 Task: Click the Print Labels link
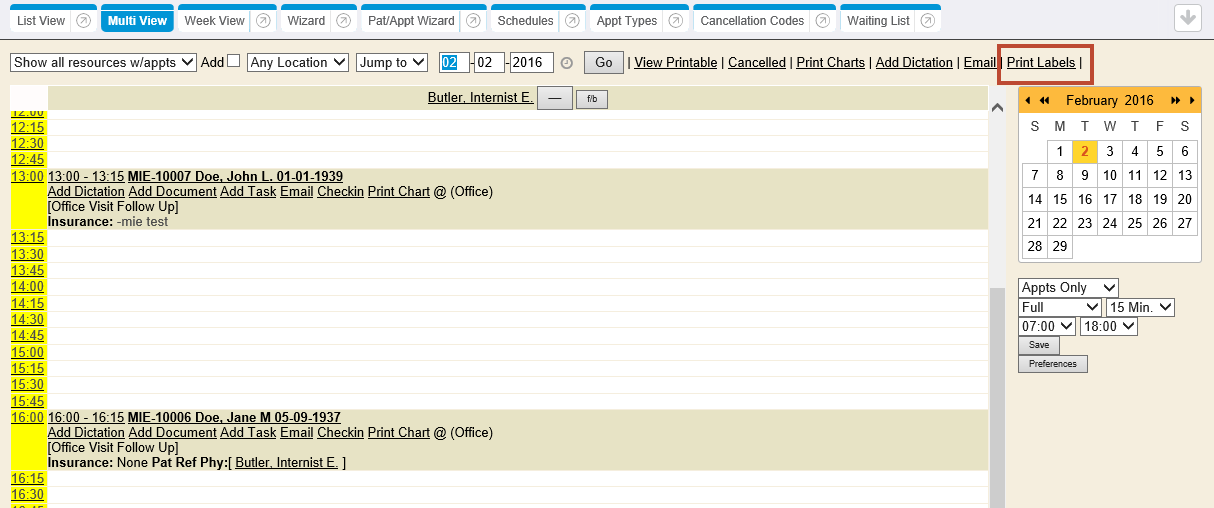point(1041,62)
